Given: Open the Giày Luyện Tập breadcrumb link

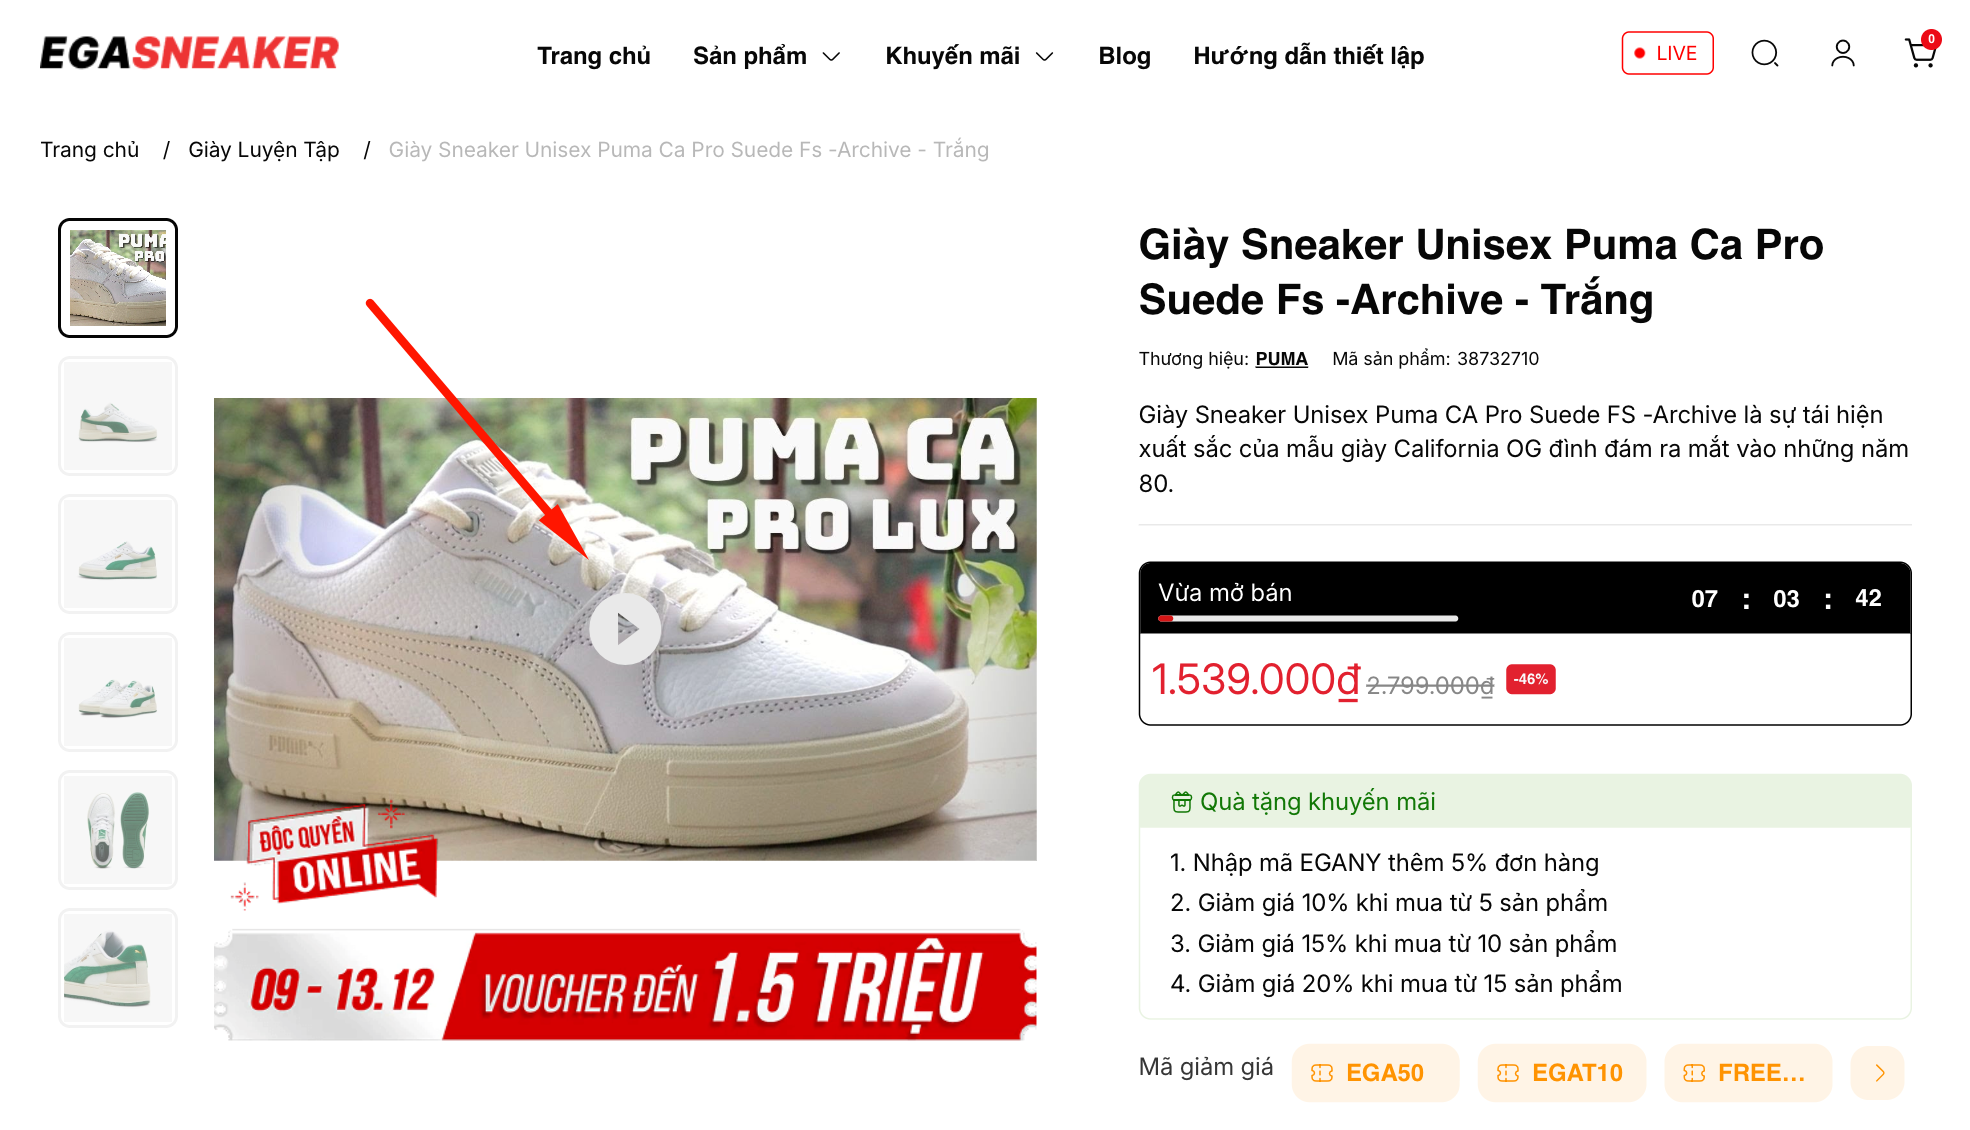Looking at the screenshot, I should (264, 150).
